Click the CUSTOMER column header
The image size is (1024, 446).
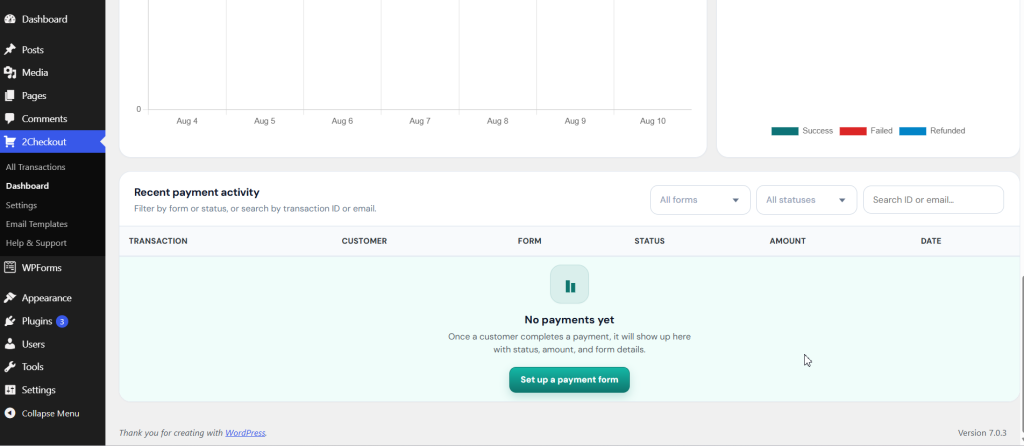(x=364, y=241)
